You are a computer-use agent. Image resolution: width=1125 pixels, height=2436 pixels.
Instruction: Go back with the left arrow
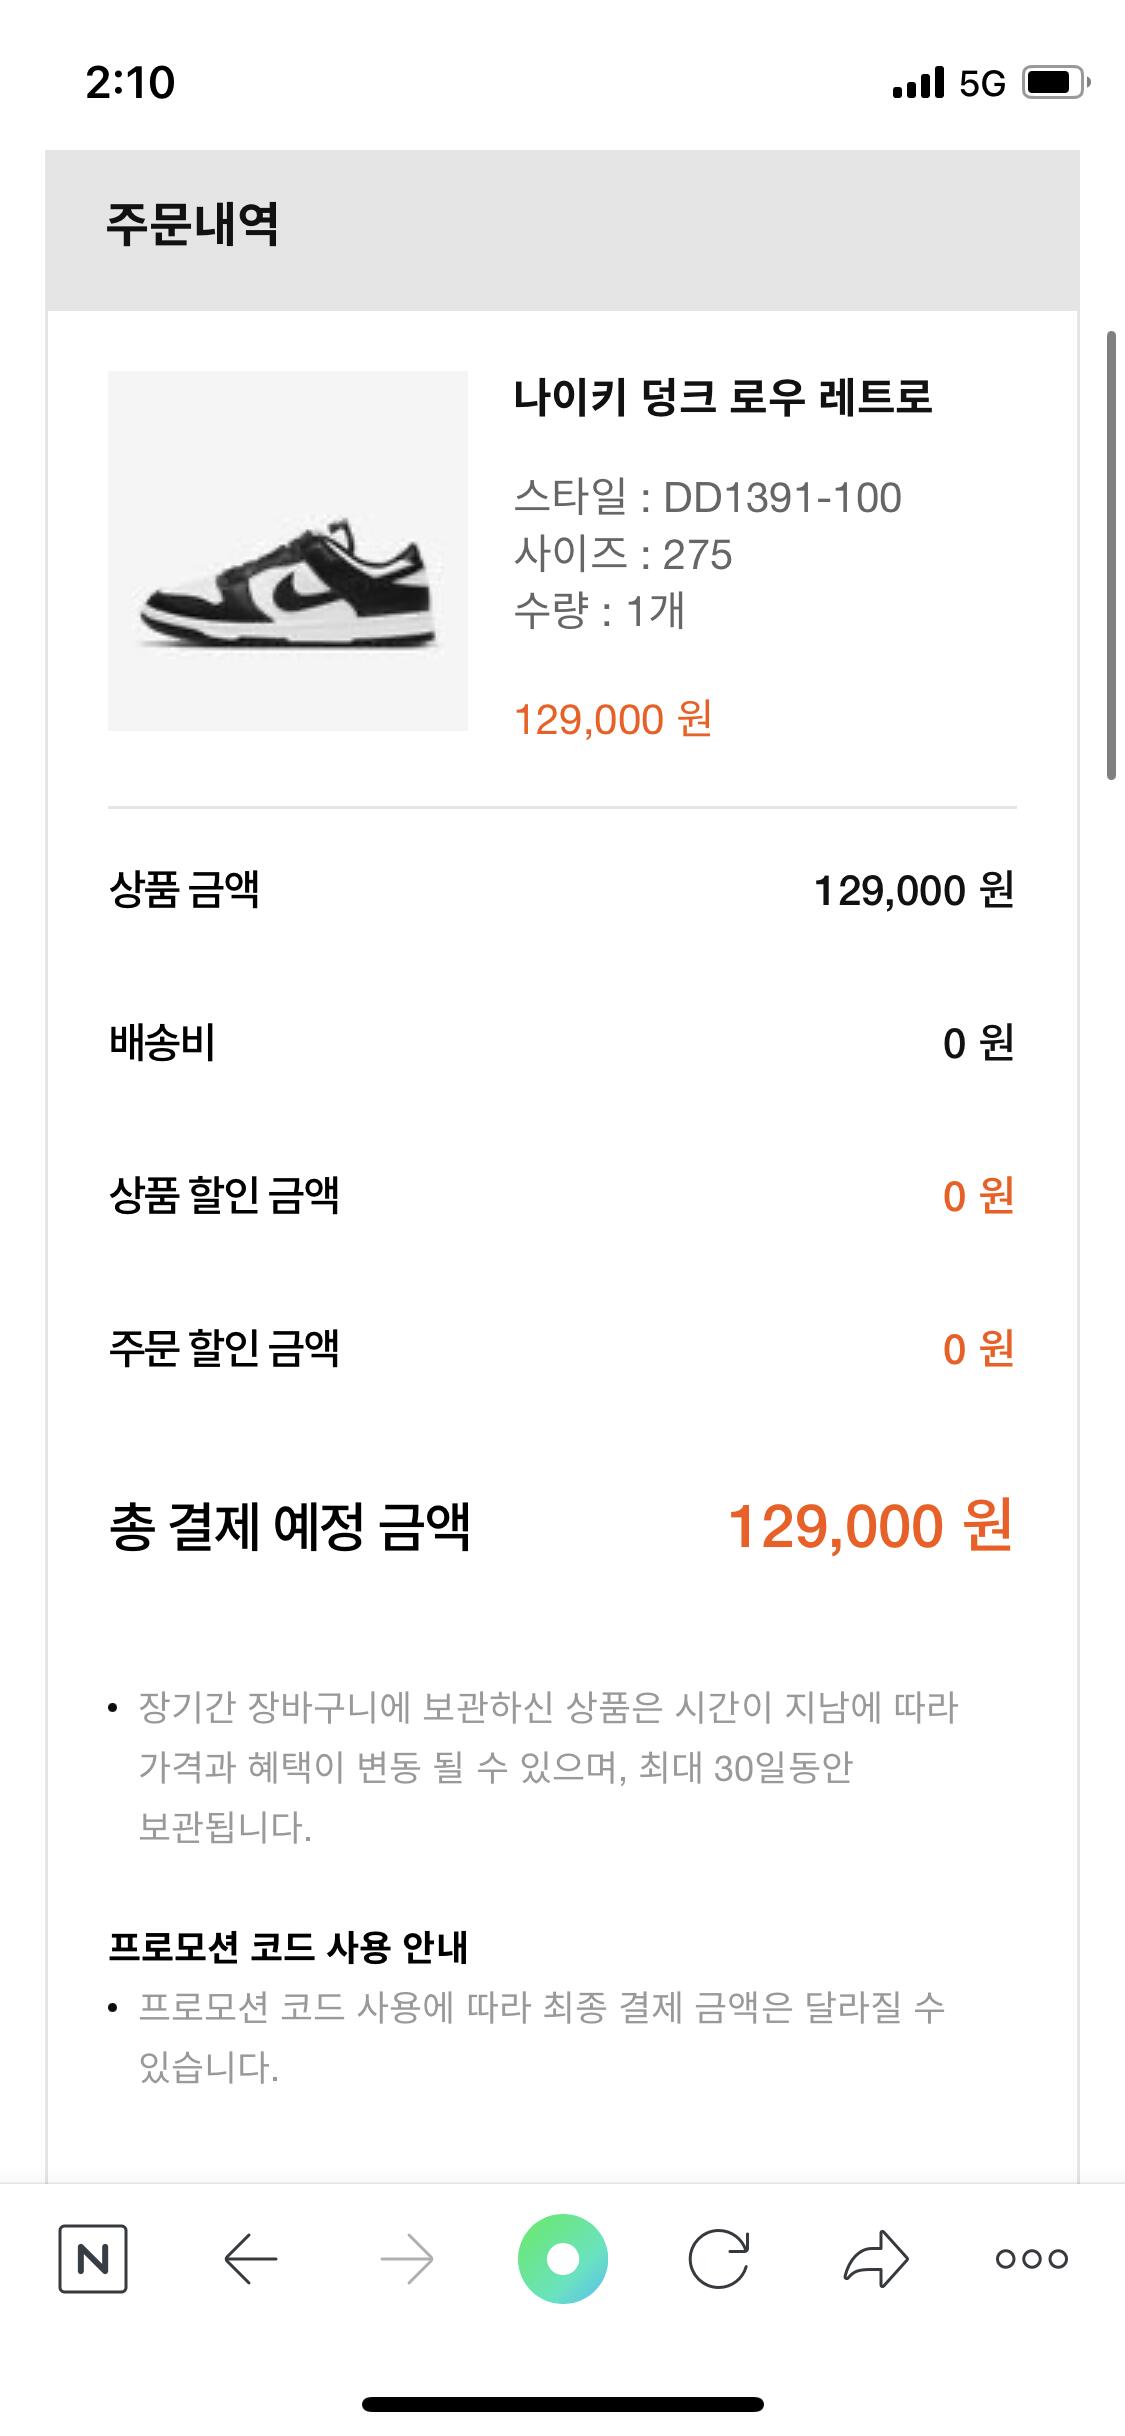[250, 2258]
